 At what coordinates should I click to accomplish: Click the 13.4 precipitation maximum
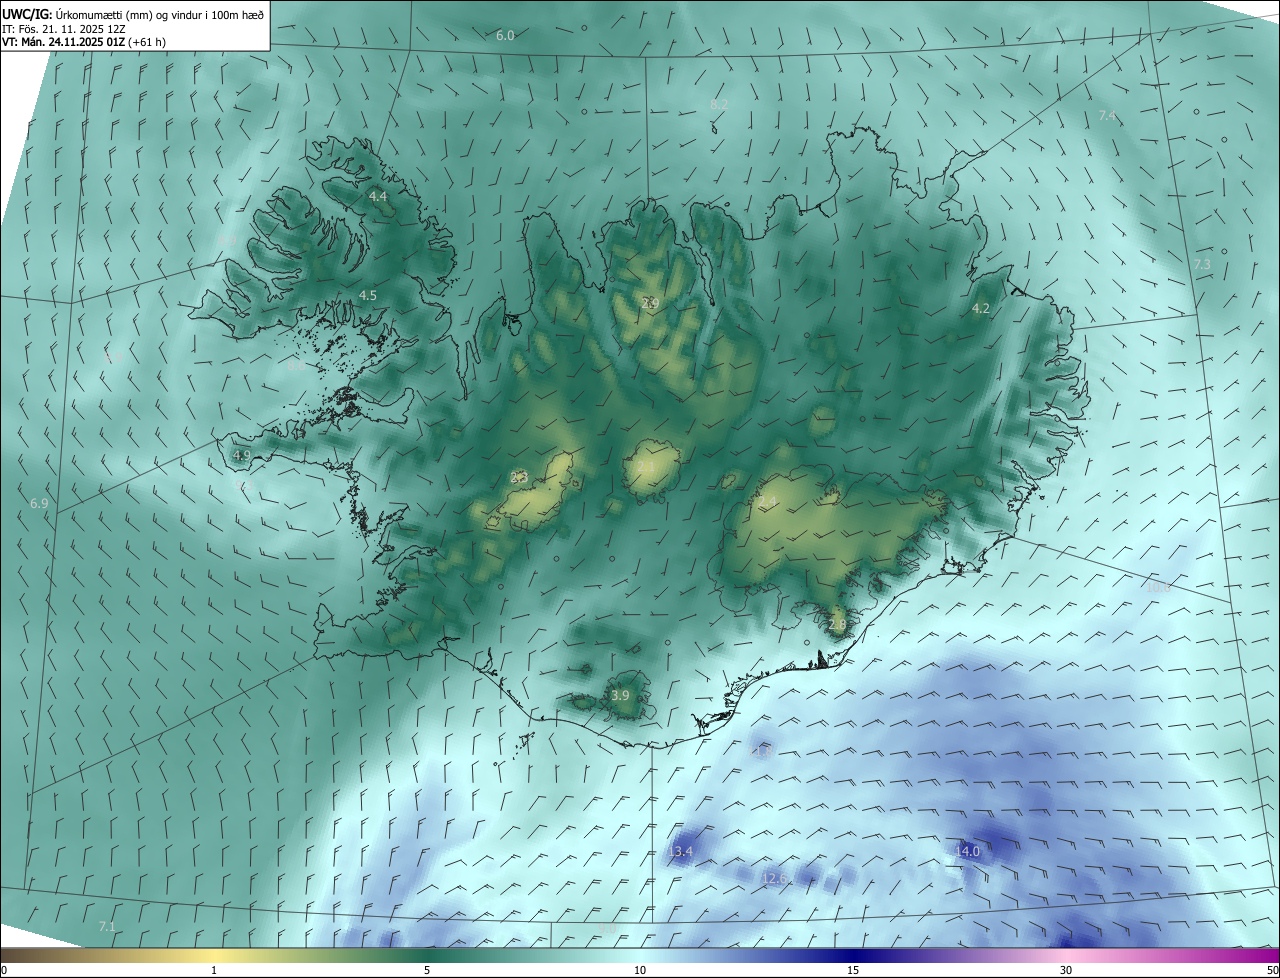coord(680,852)
